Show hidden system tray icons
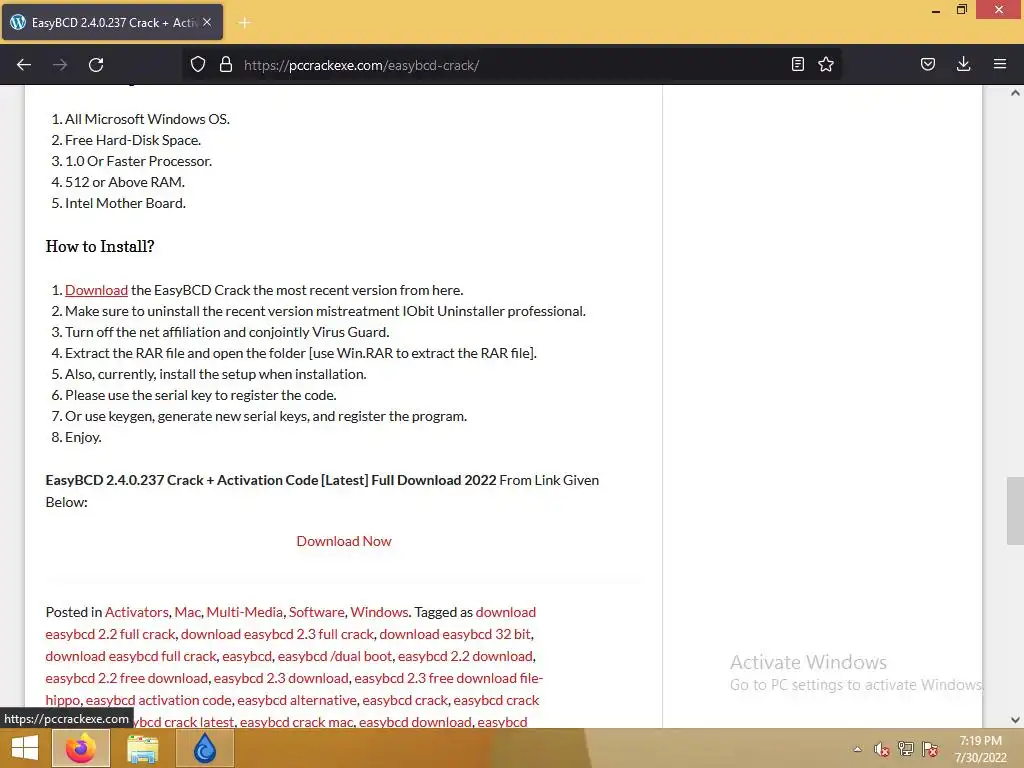This screenshot has width=1024, height=768. click(x=857, y=749)
